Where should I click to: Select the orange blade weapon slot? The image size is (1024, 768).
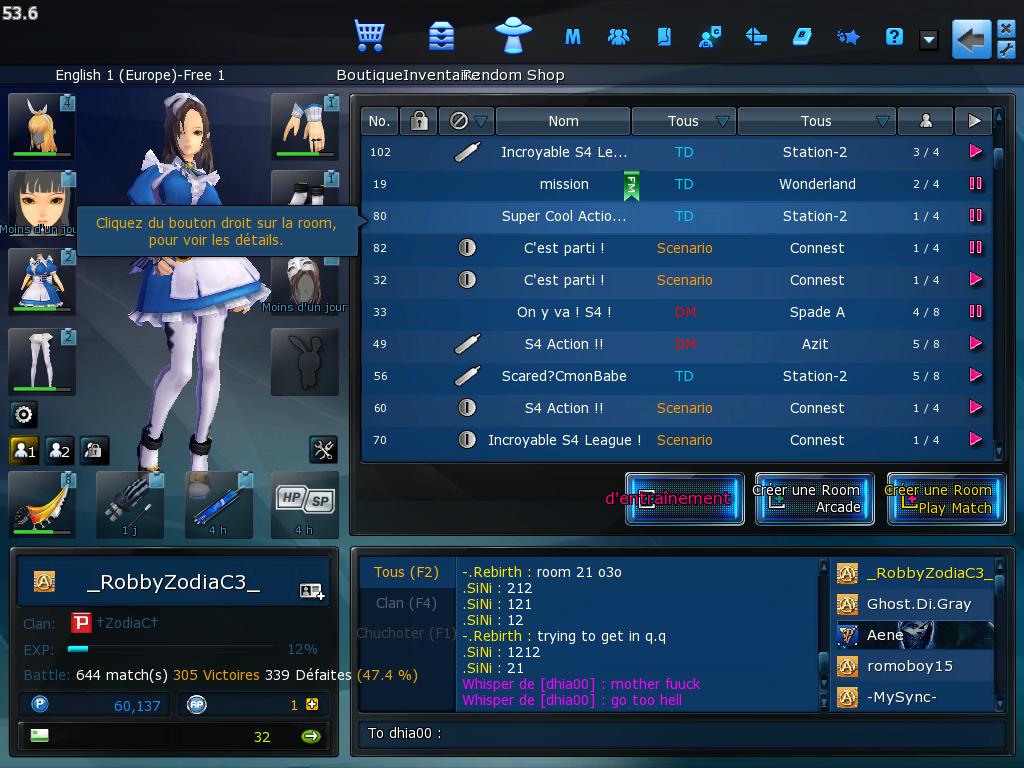42,504
